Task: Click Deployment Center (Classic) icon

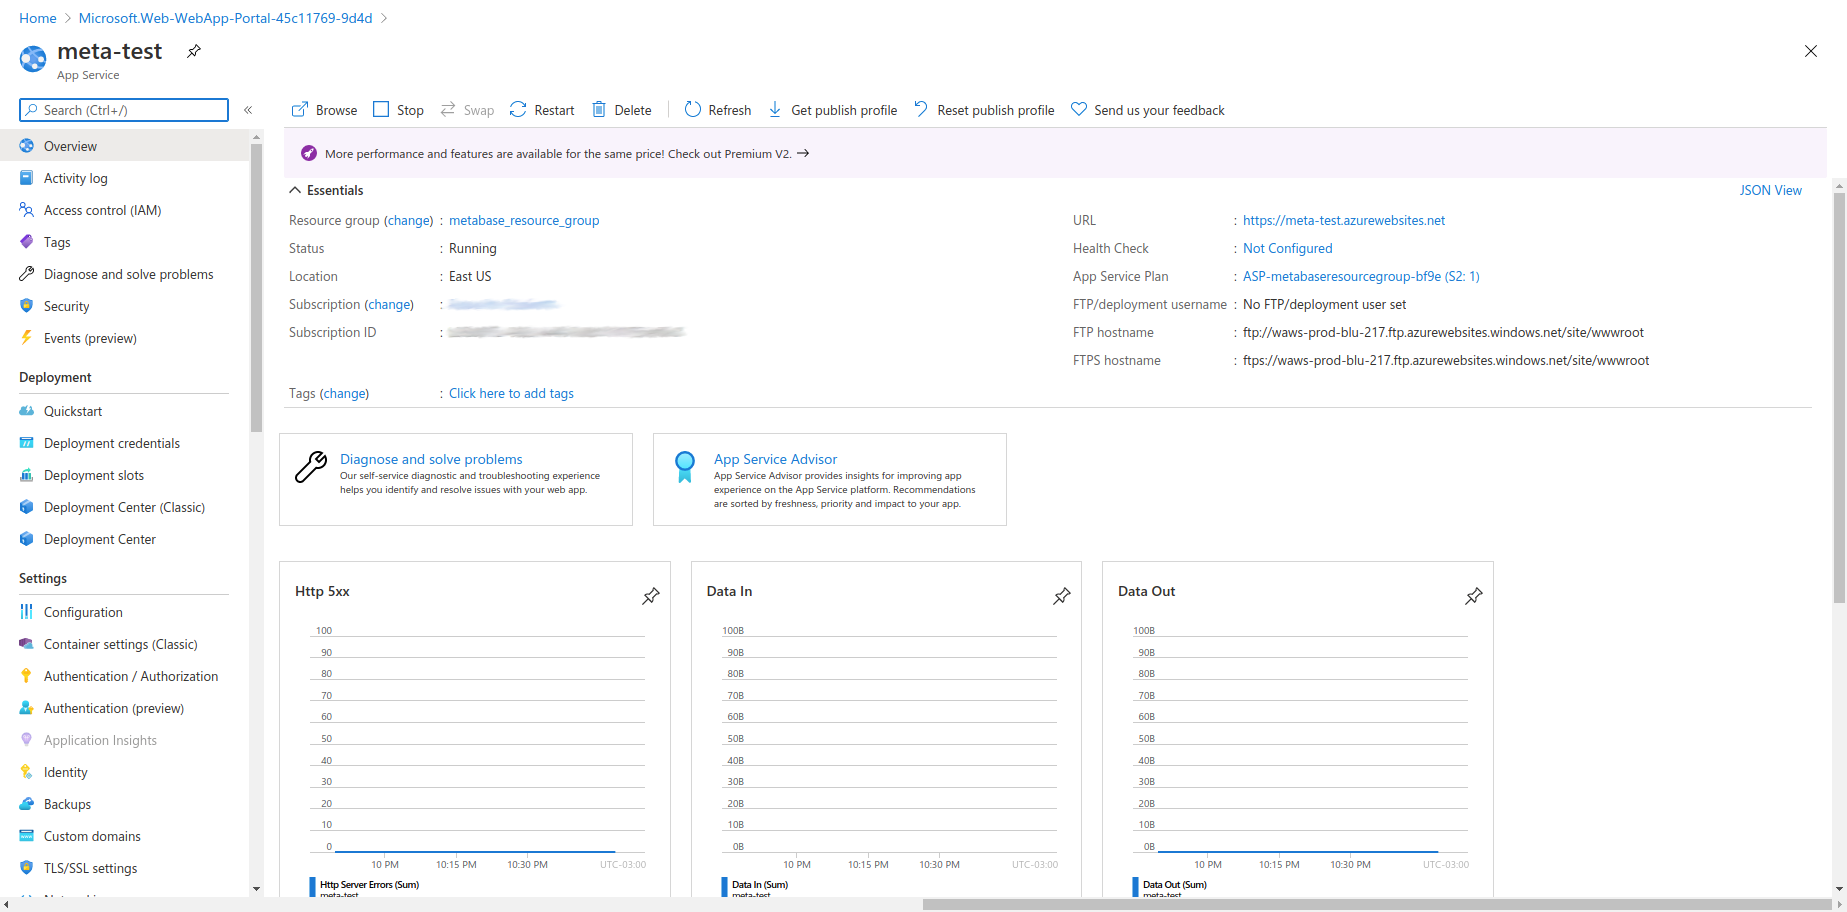Action: point(27,507)
